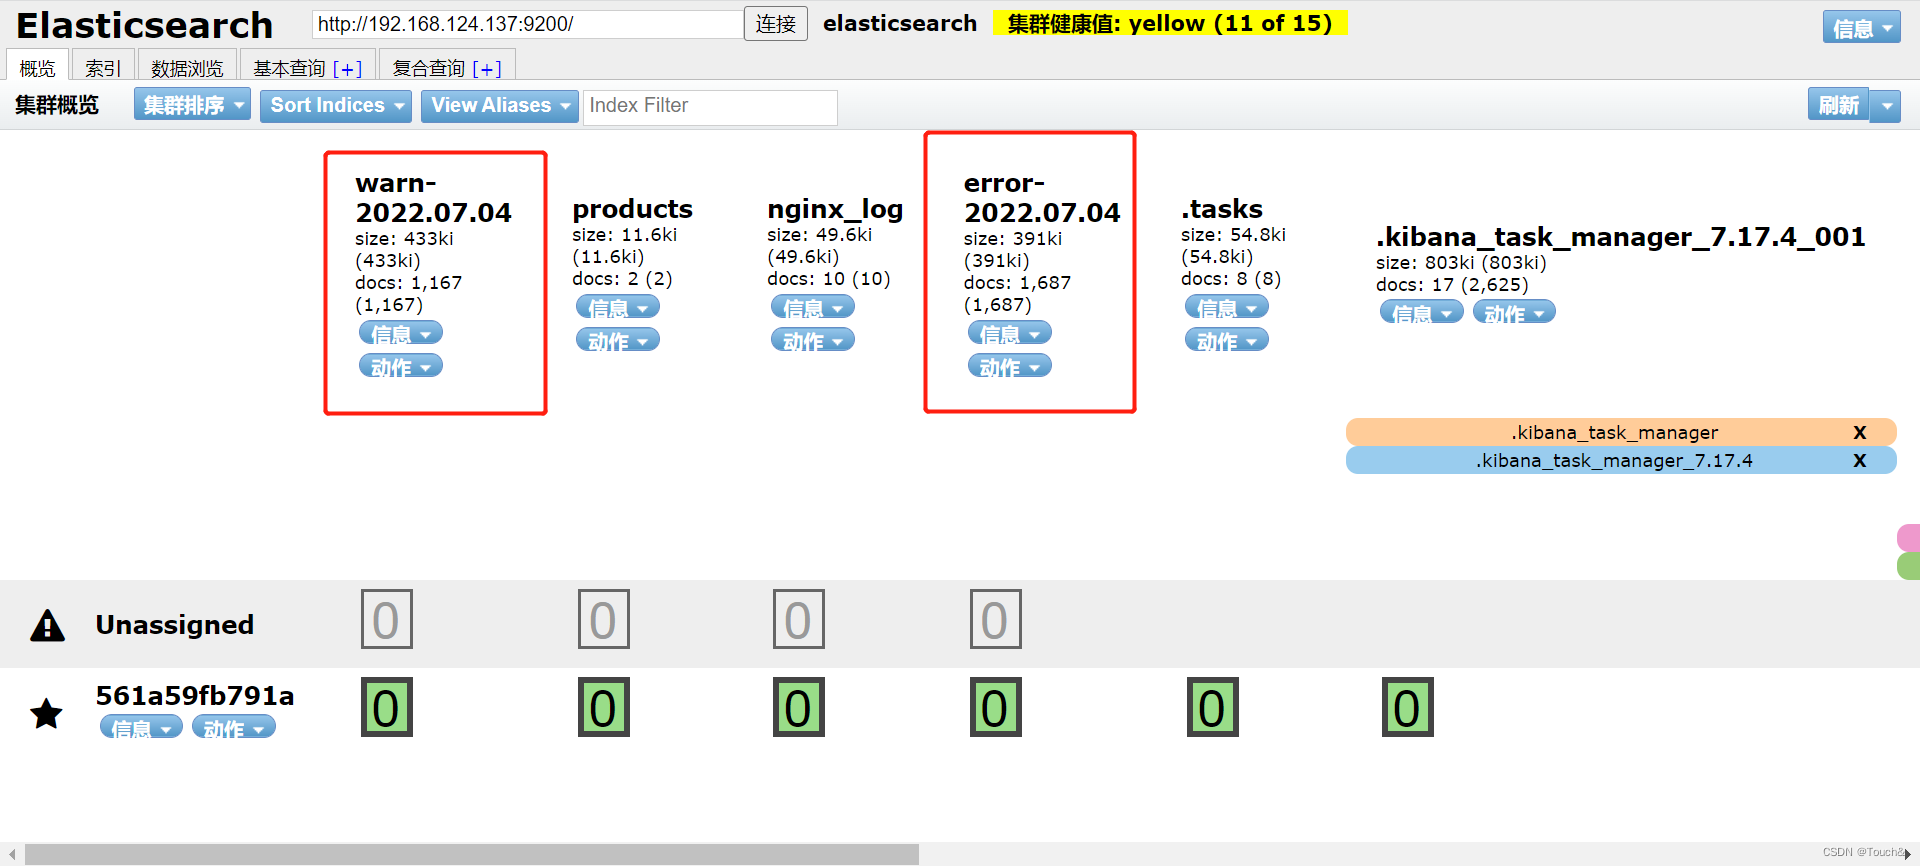Click green primary shard 0 of products

coord(603,707)
